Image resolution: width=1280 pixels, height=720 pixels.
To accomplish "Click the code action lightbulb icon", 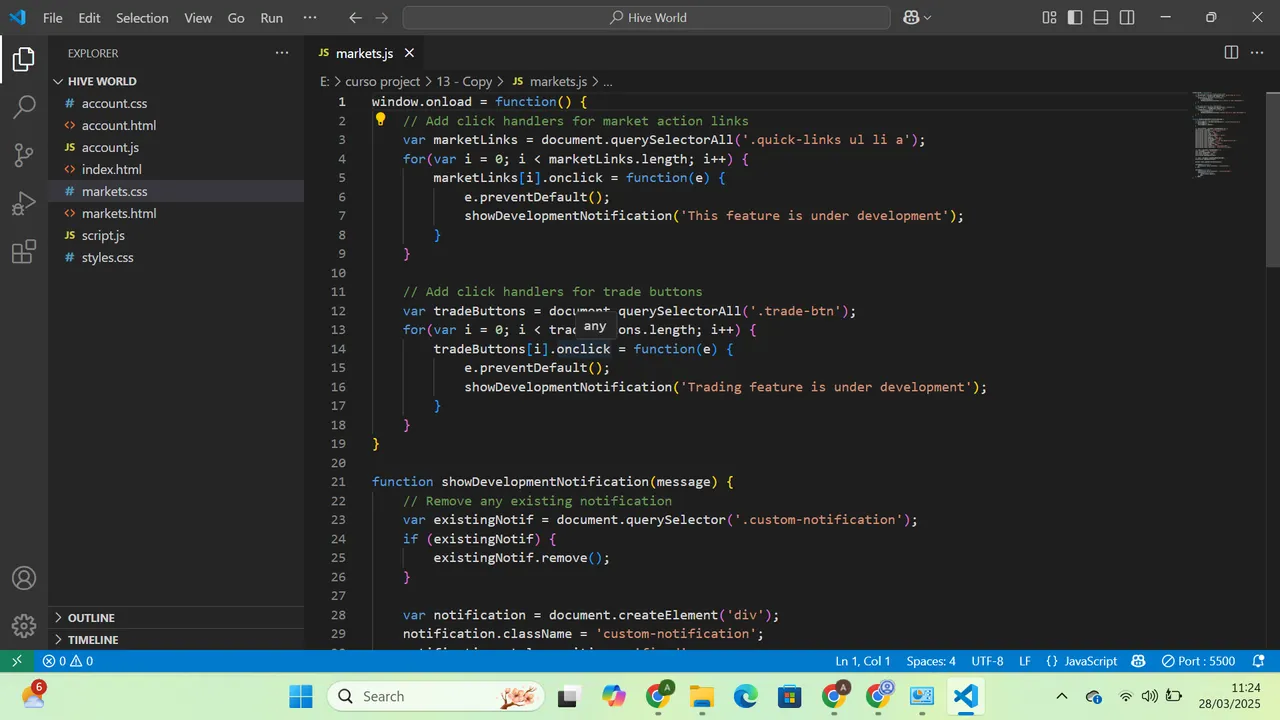I will (380, 120).
